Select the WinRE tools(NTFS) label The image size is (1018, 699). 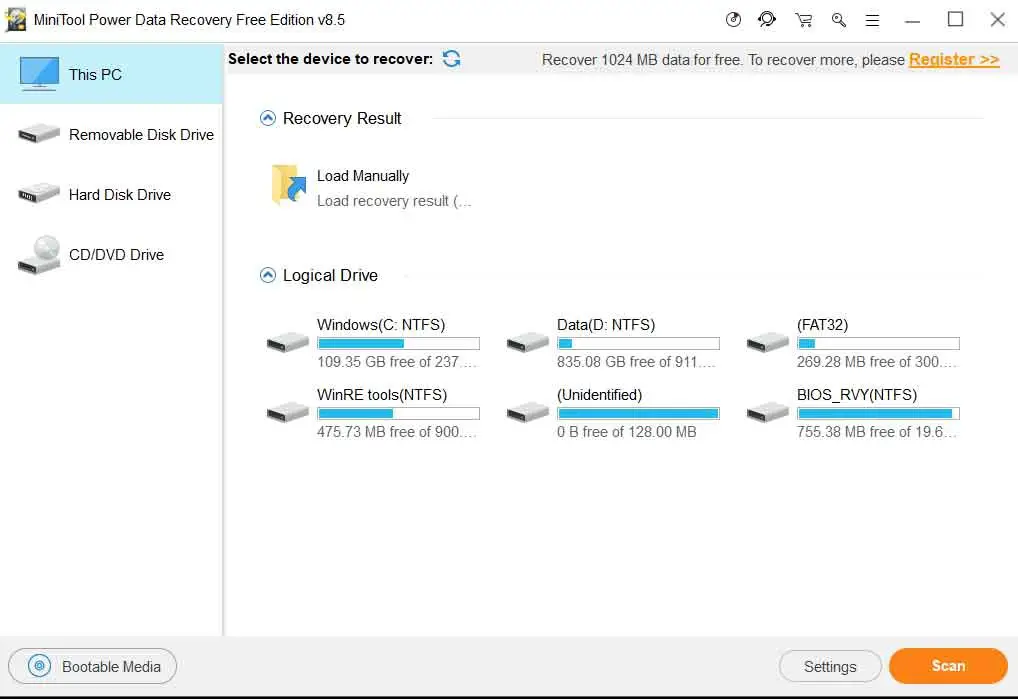pos(382,395)
